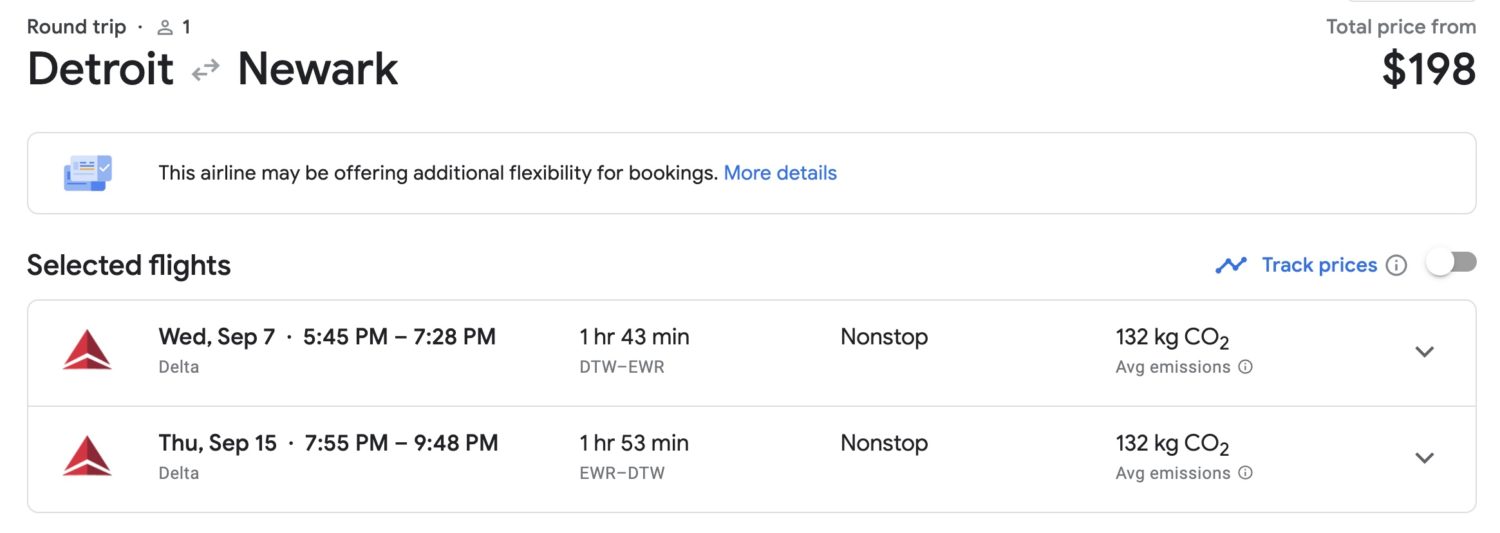Click the Delta logo on the Sep 15 flight

[87, 456]
